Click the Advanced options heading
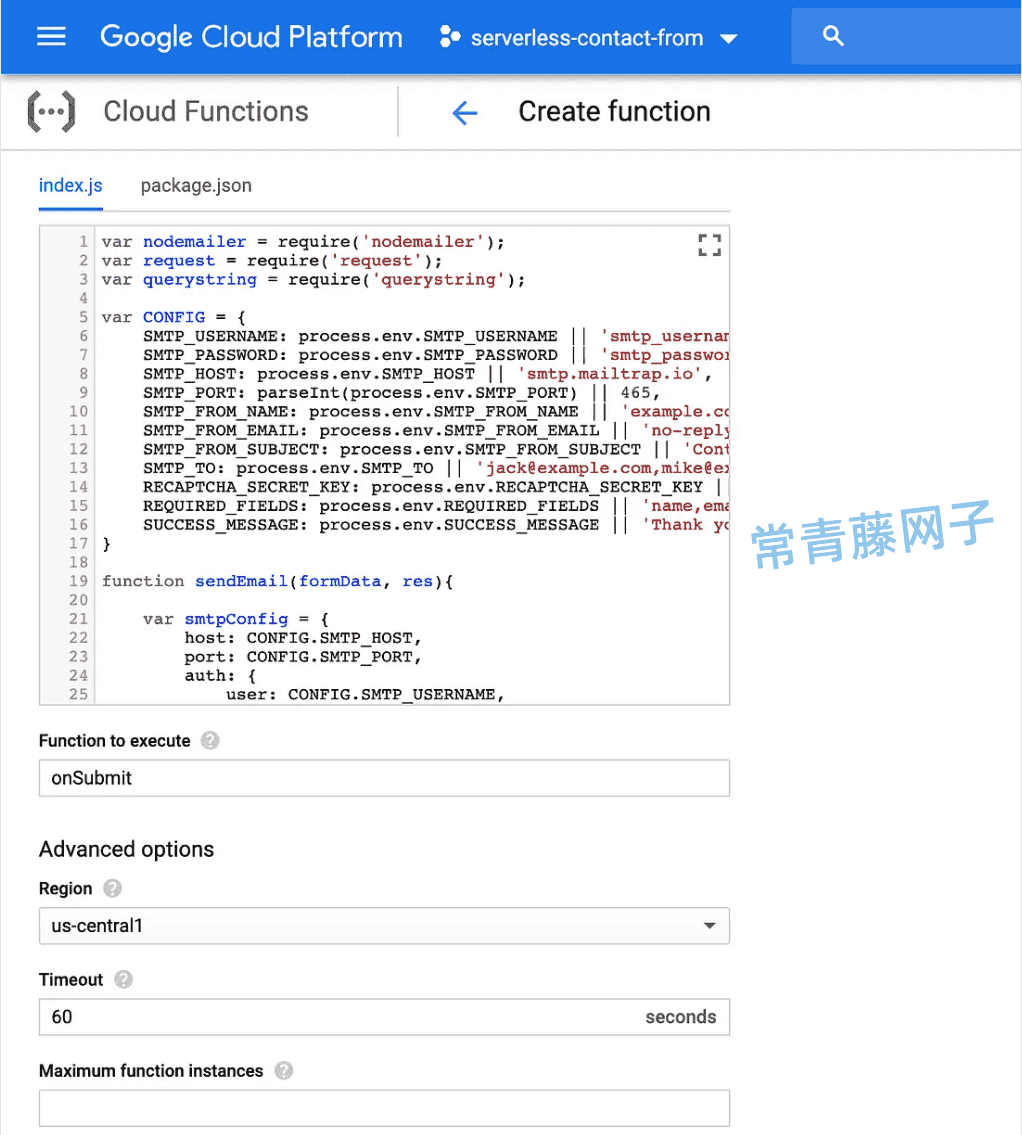Viewport: 1022px width, 1135px height. point(127,849)
